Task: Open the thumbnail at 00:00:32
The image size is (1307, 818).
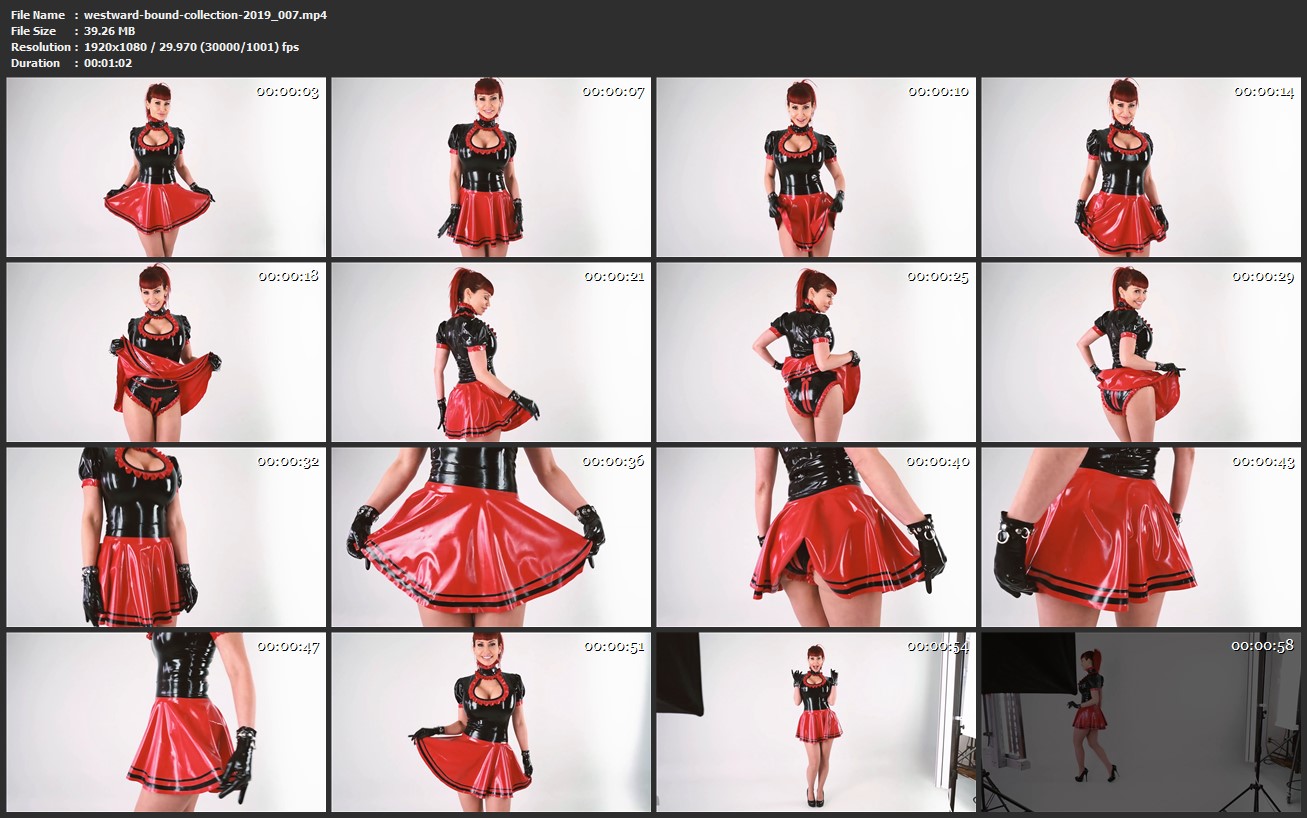Action: [166, 537]
